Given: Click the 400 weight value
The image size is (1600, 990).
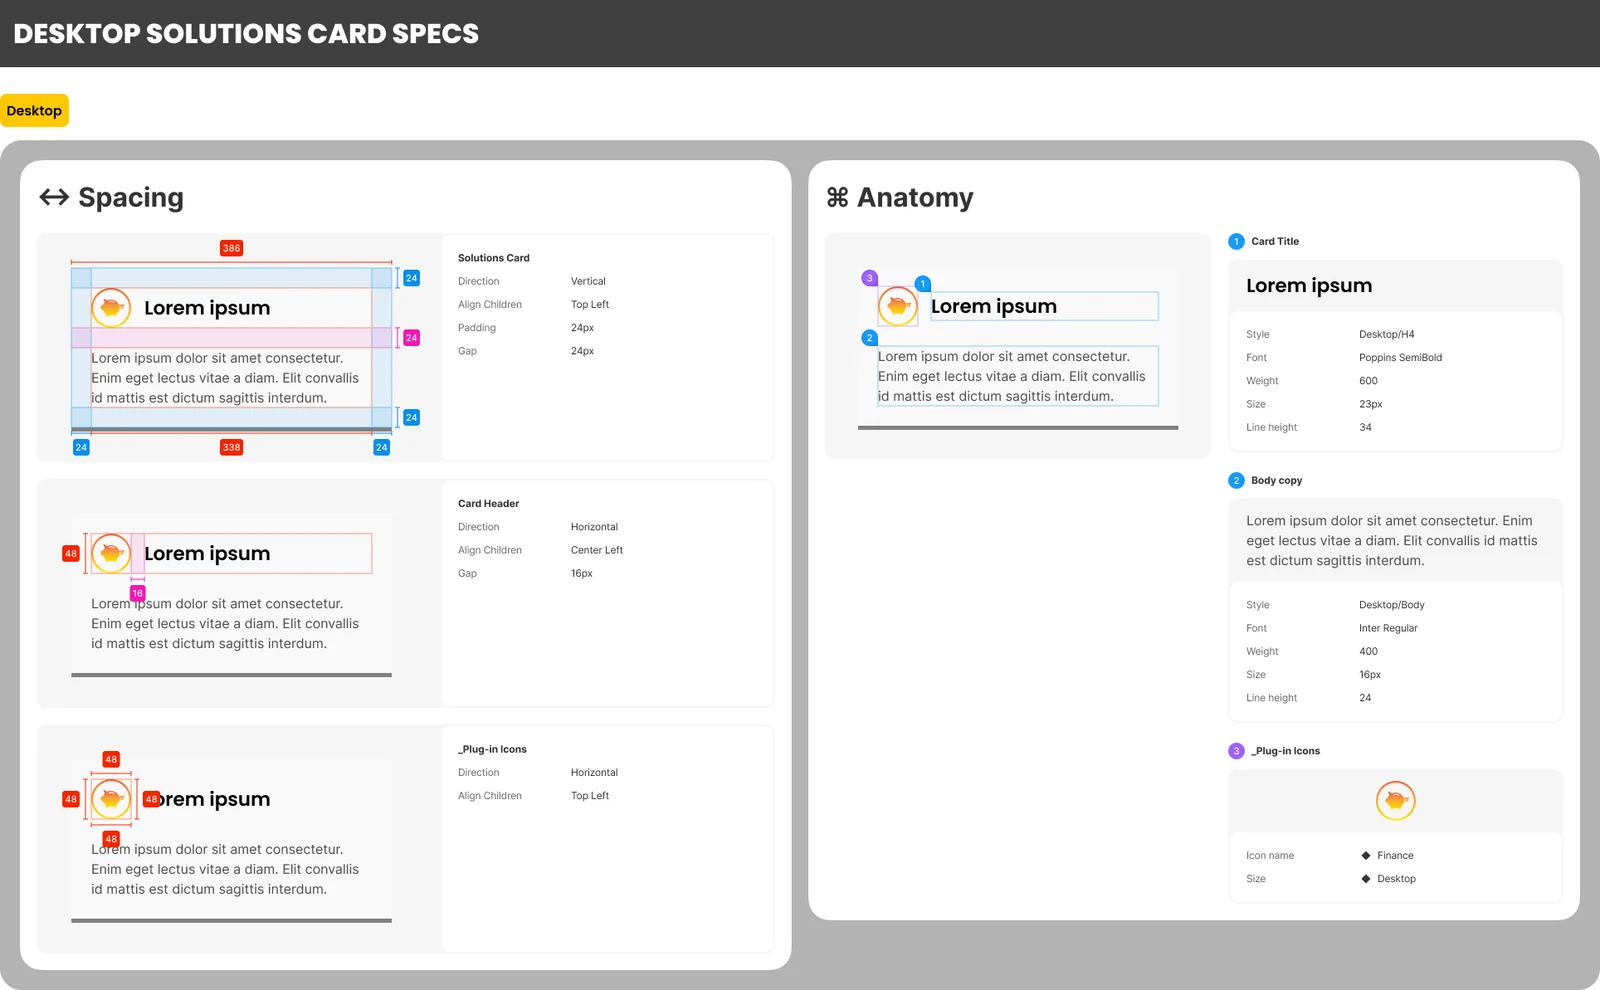Looking at the screenshot, I should pyautogui.click(x=1368, y=651).
